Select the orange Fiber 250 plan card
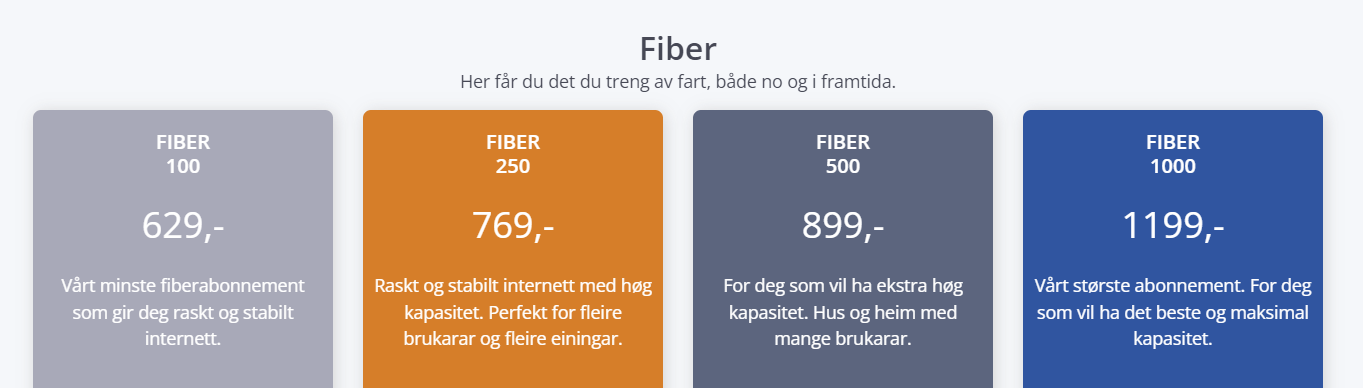This screenshot has height=388, width=1363. [513, 249]
